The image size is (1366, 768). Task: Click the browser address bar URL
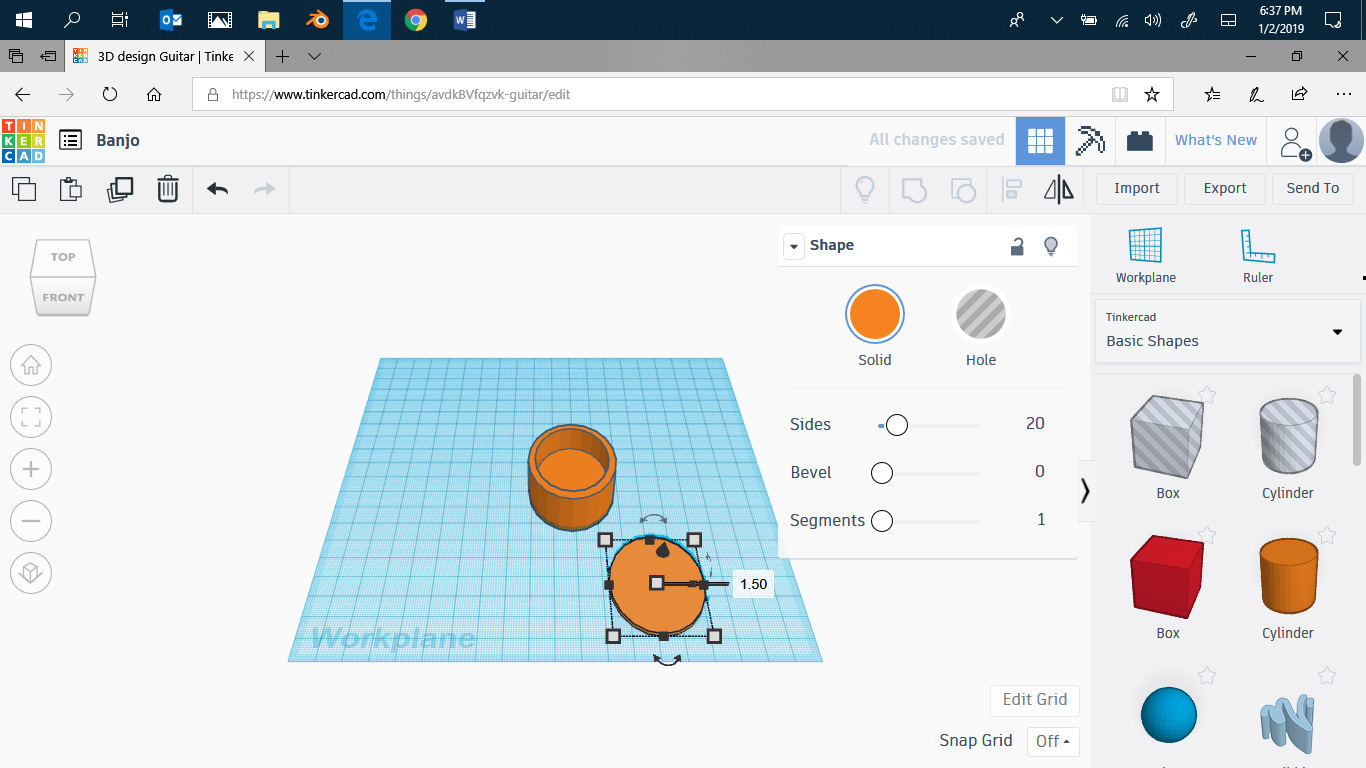tap(401, 95)
